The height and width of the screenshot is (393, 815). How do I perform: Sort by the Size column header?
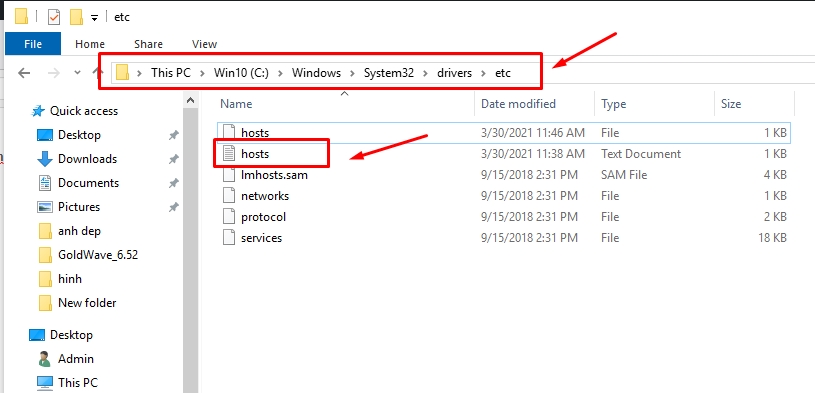pos(754,104)
